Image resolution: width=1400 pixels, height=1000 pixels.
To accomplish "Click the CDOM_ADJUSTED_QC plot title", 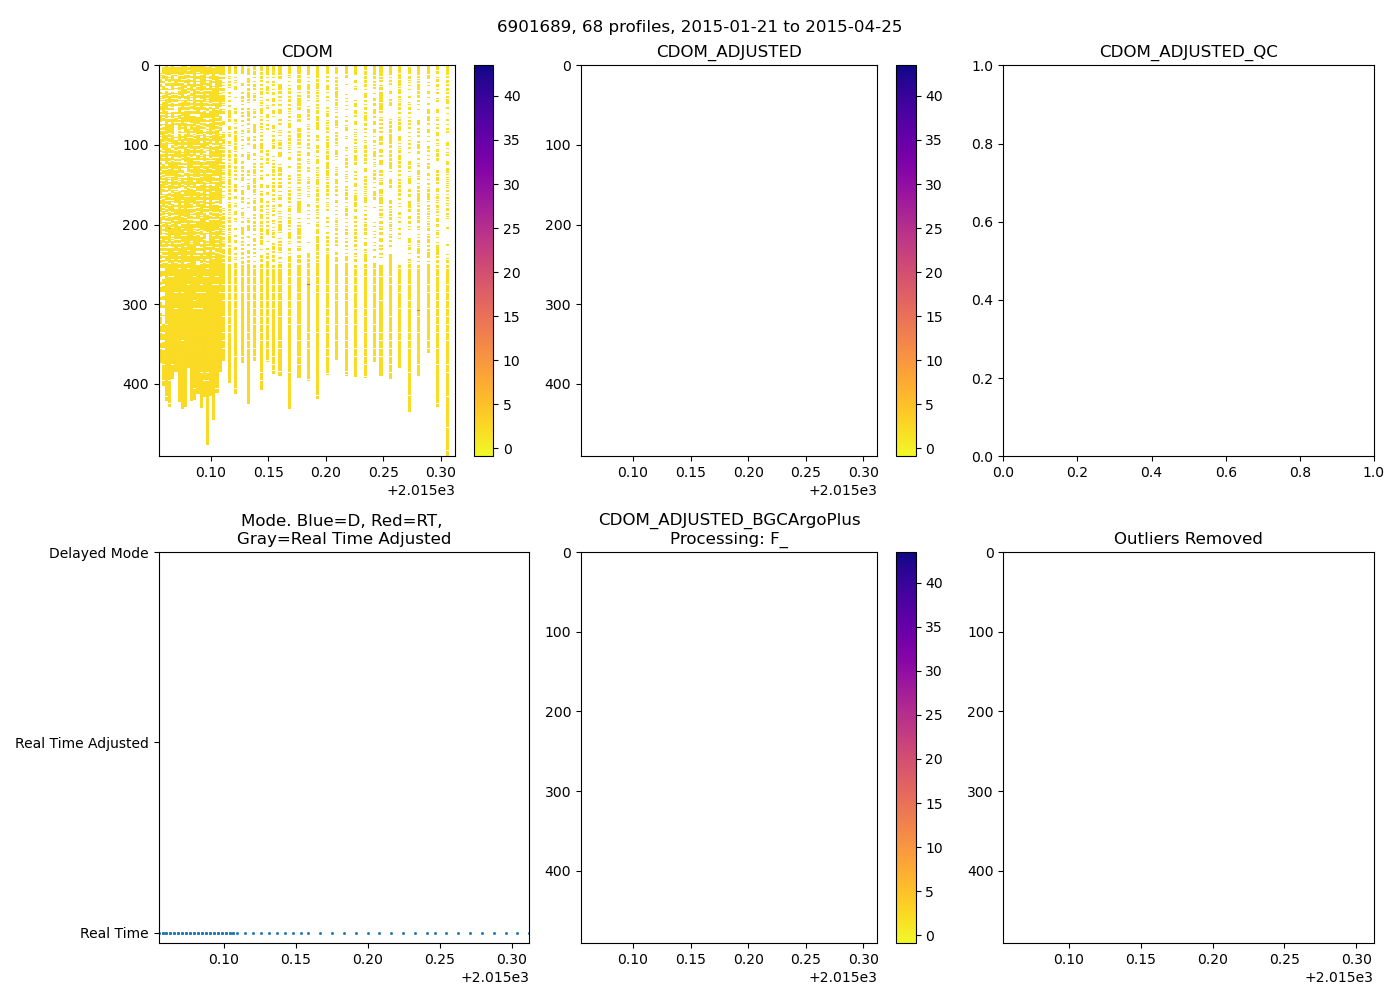I will (1188, 52).
